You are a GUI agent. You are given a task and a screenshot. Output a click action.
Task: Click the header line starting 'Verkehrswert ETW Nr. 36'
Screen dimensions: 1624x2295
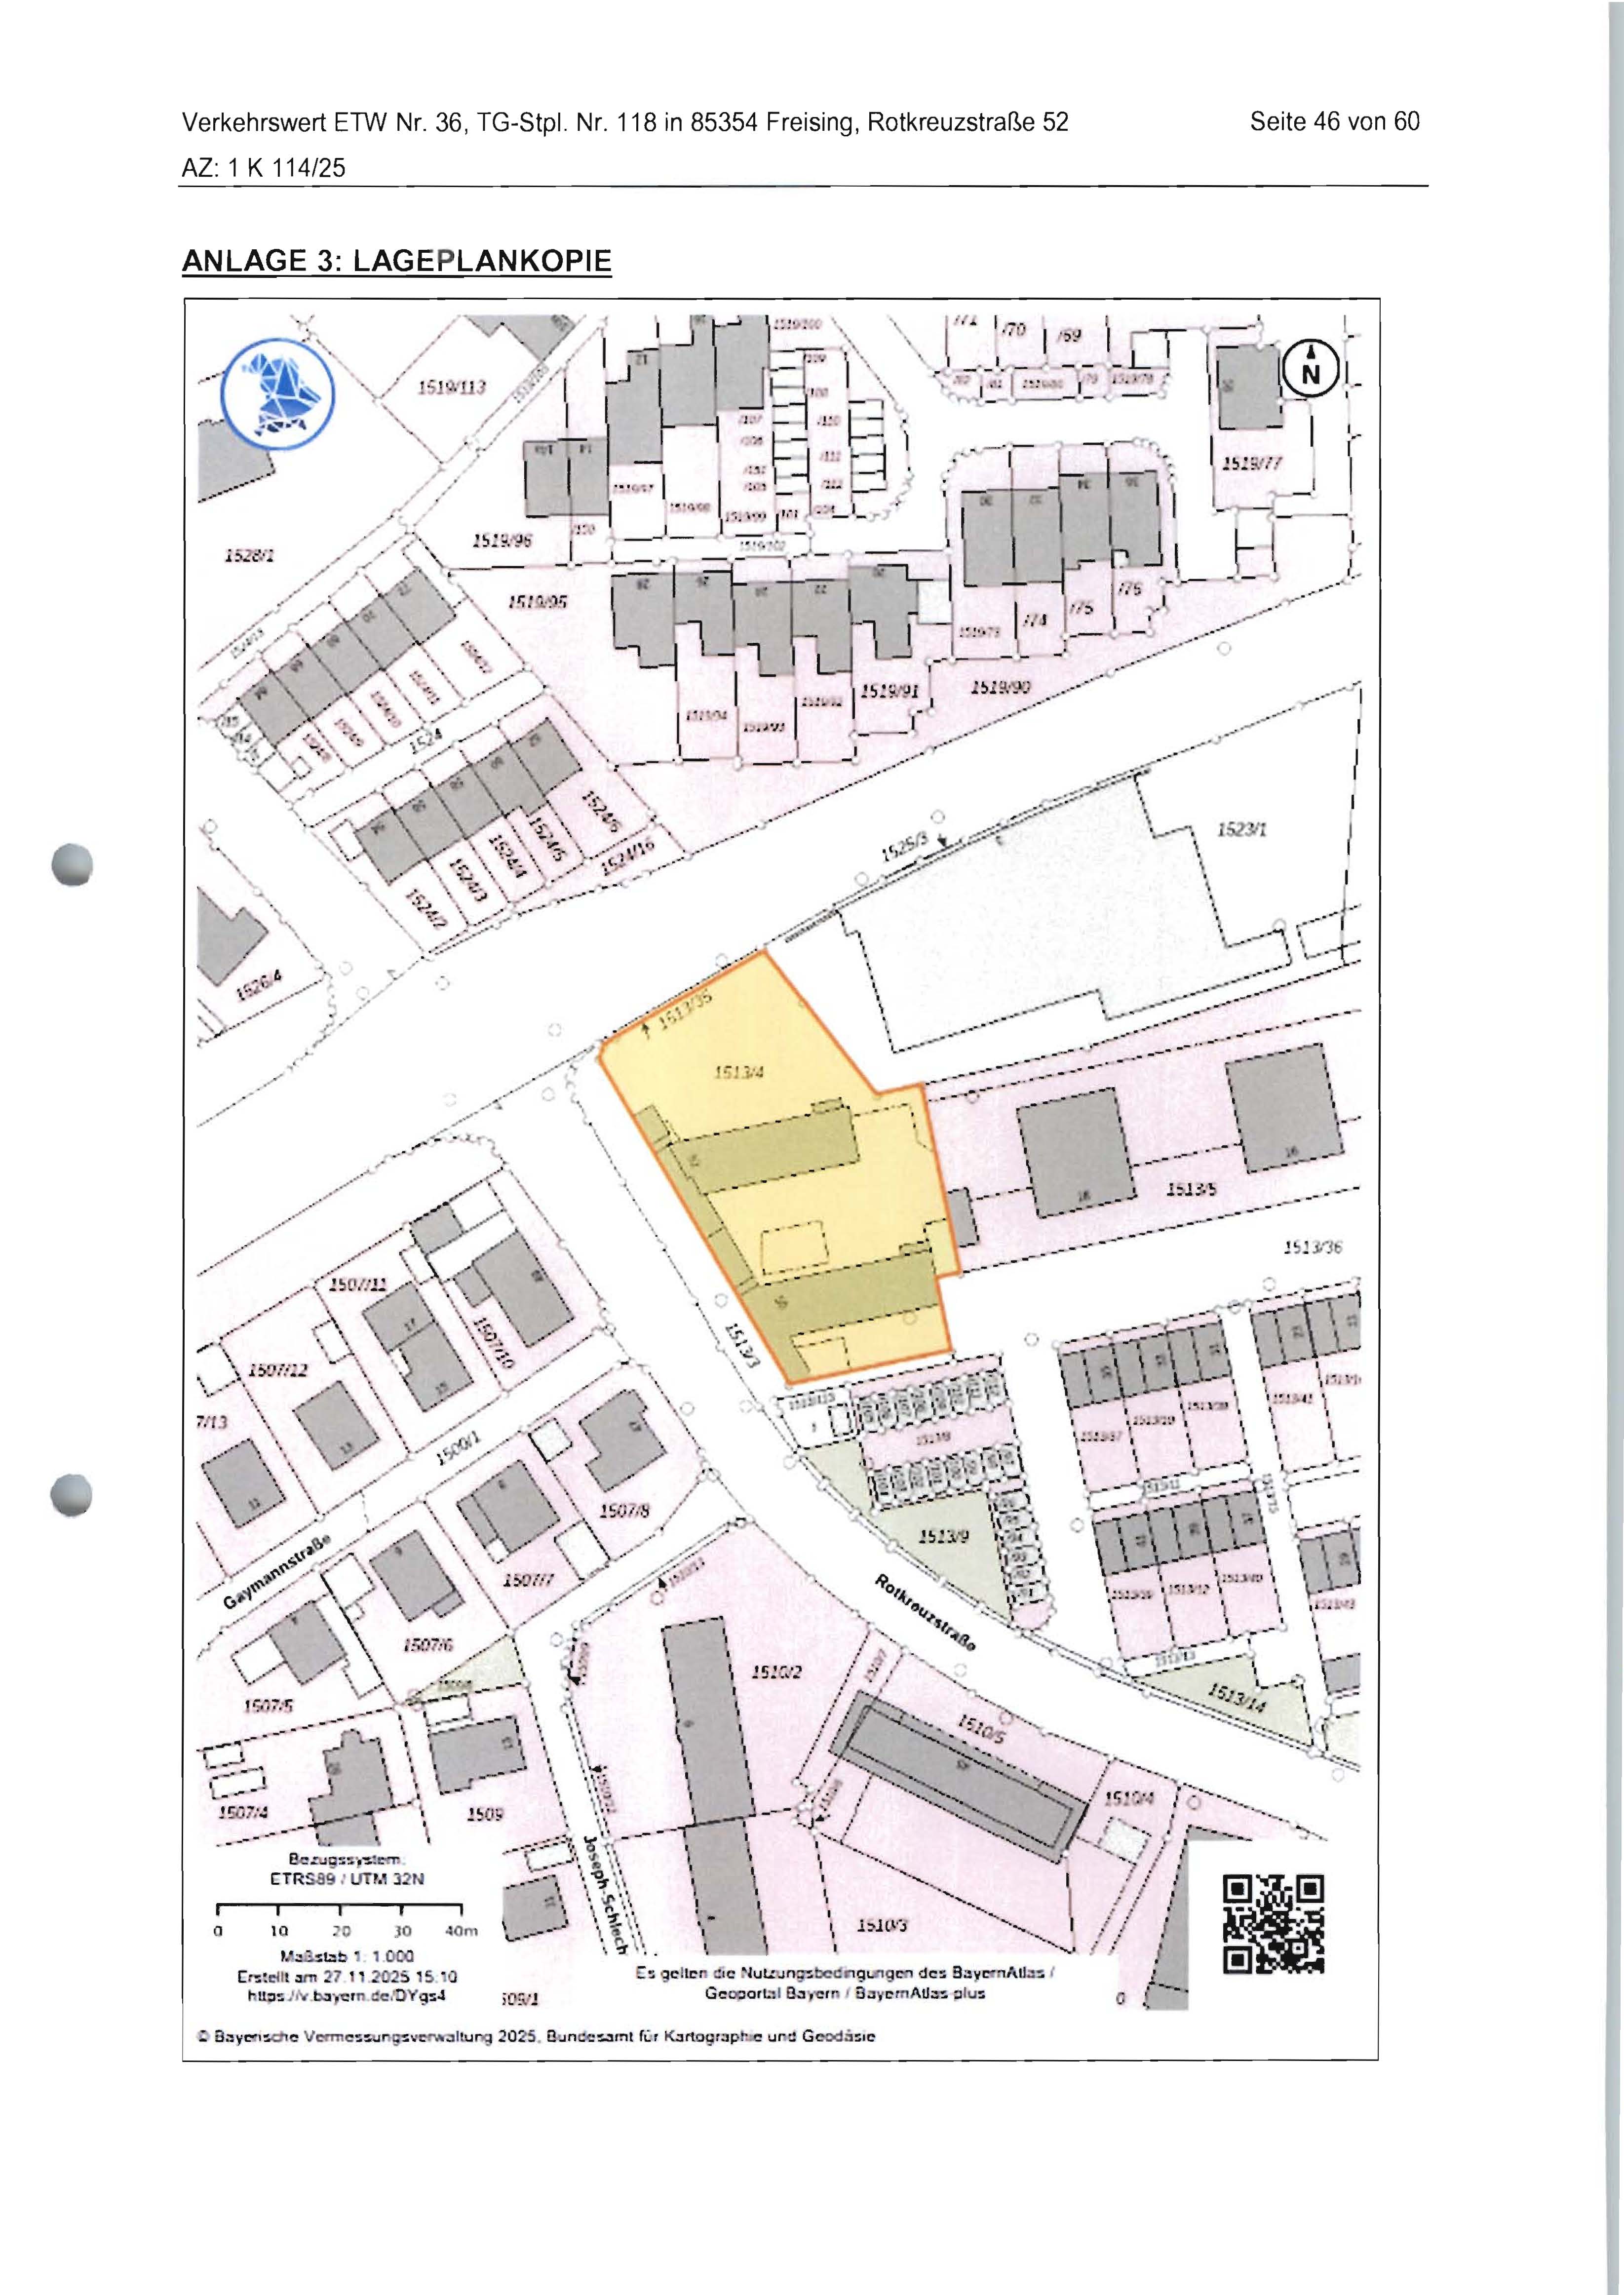point(625,123)
